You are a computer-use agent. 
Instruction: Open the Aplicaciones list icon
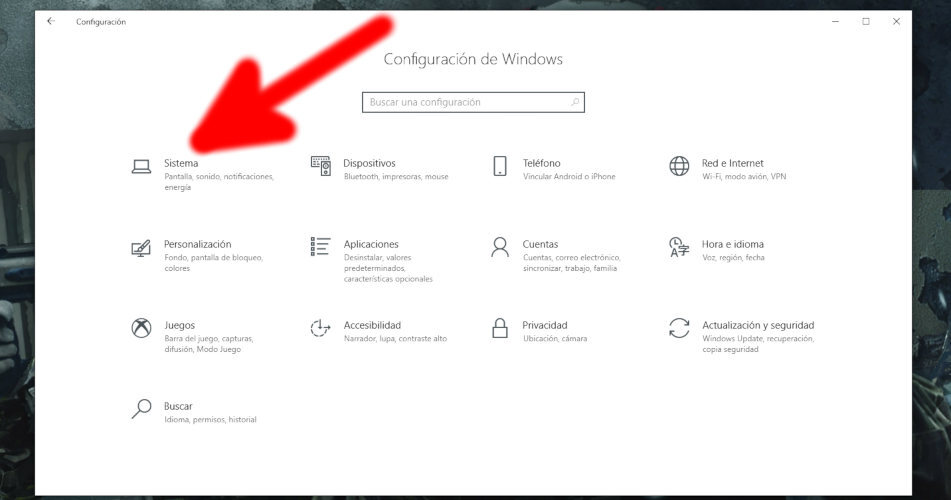pyautogui.click(x=320, y=246)
